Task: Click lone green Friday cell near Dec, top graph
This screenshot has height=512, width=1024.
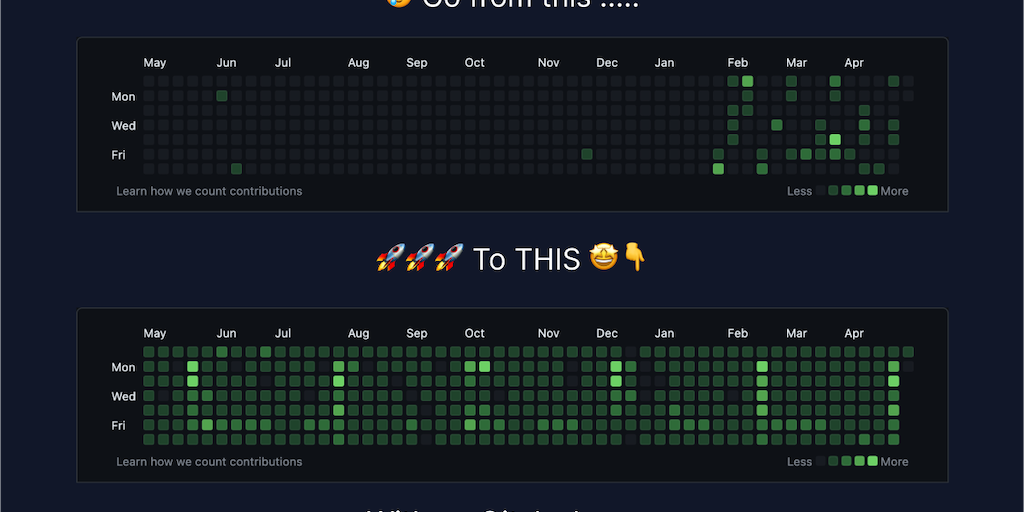Action: [587, 154]
